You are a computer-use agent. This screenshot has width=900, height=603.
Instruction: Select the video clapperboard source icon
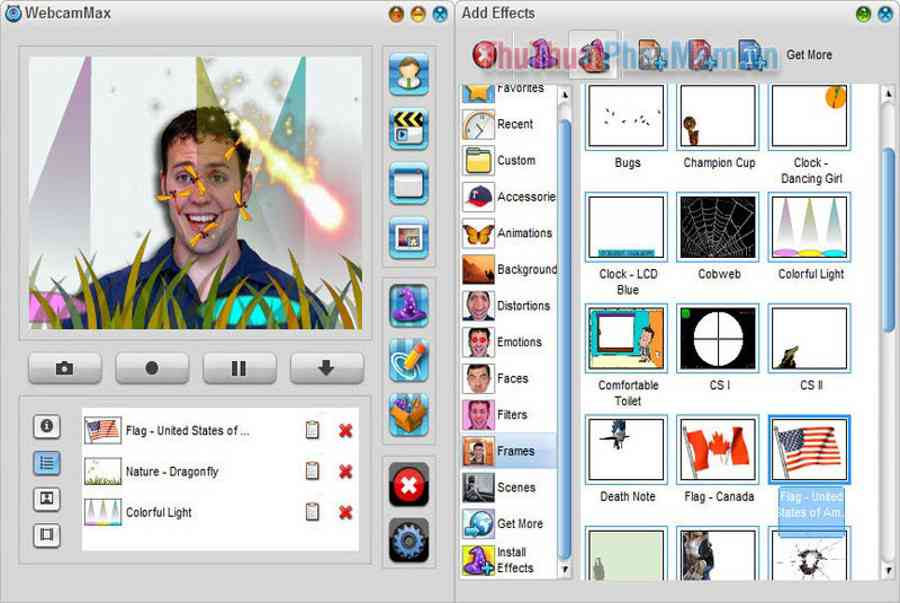408,130
